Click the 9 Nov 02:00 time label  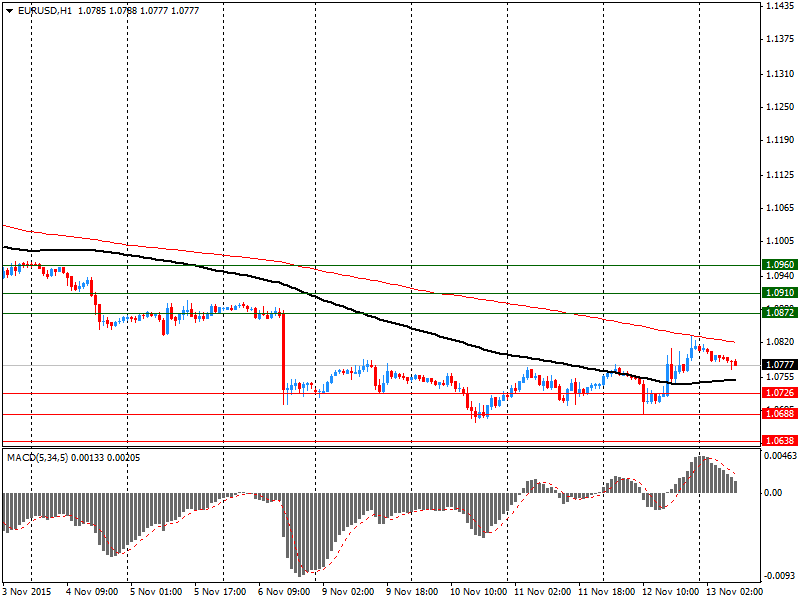click(x=348, y=591)
